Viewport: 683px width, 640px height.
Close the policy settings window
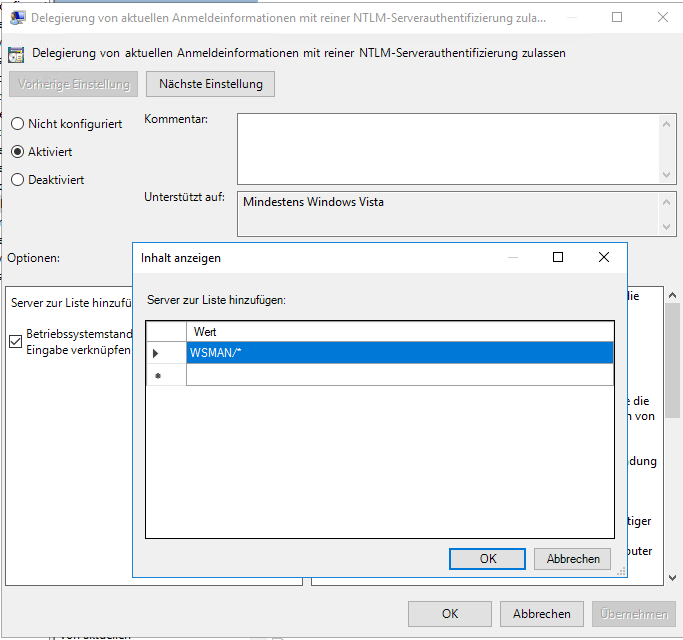pyautogui.click(x=663, y=17)
